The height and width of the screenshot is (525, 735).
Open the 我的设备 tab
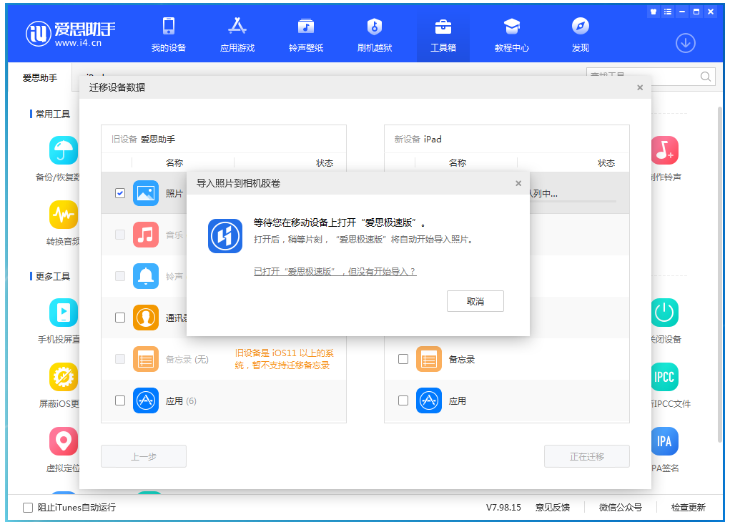[x=168, y=35]
